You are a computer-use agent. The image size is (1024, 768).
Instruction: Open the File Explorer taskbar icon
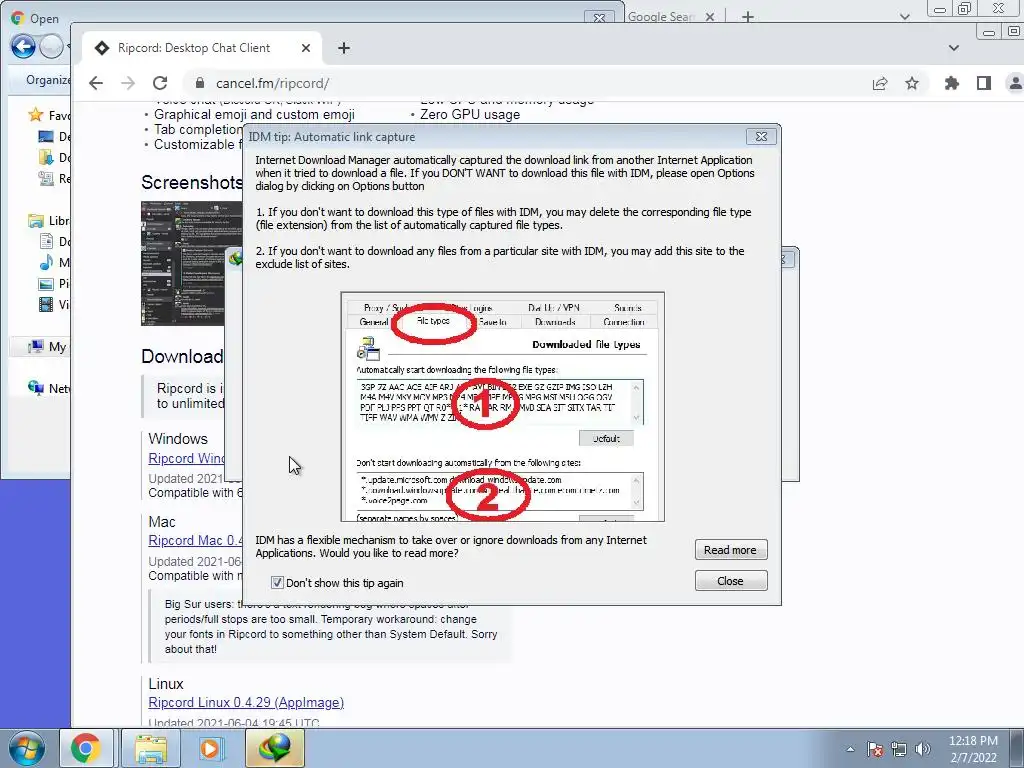click(x=151, y=748)
